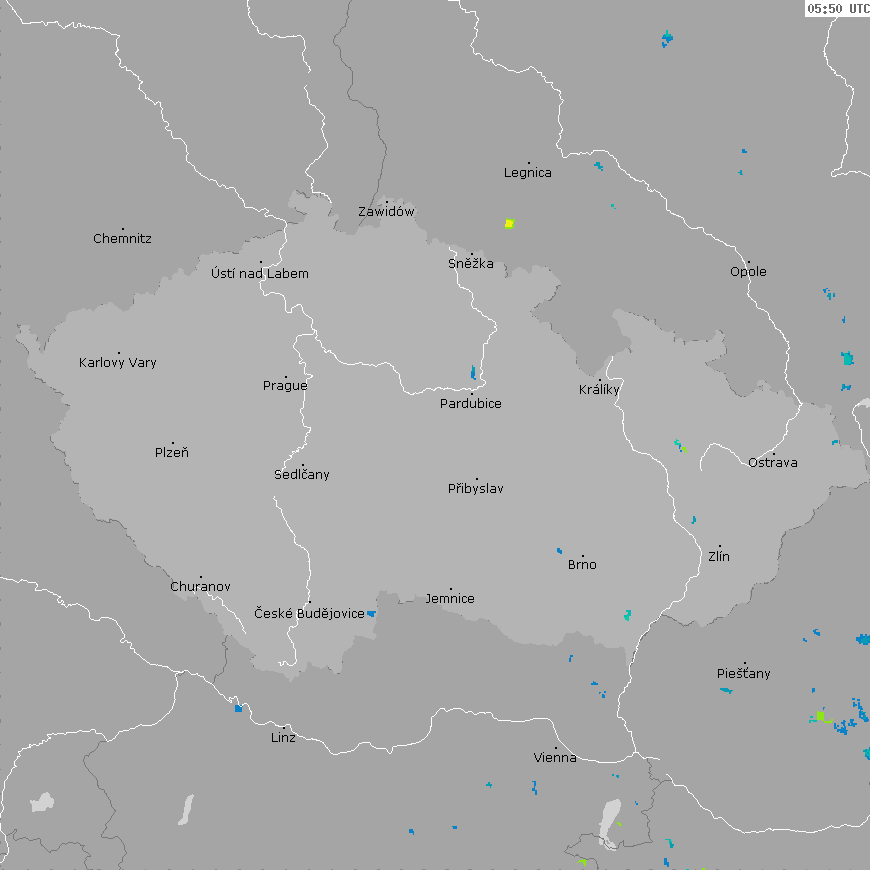Select the Pardubice city label
Screen dimensions: 870x870
(x=471, y=403)
